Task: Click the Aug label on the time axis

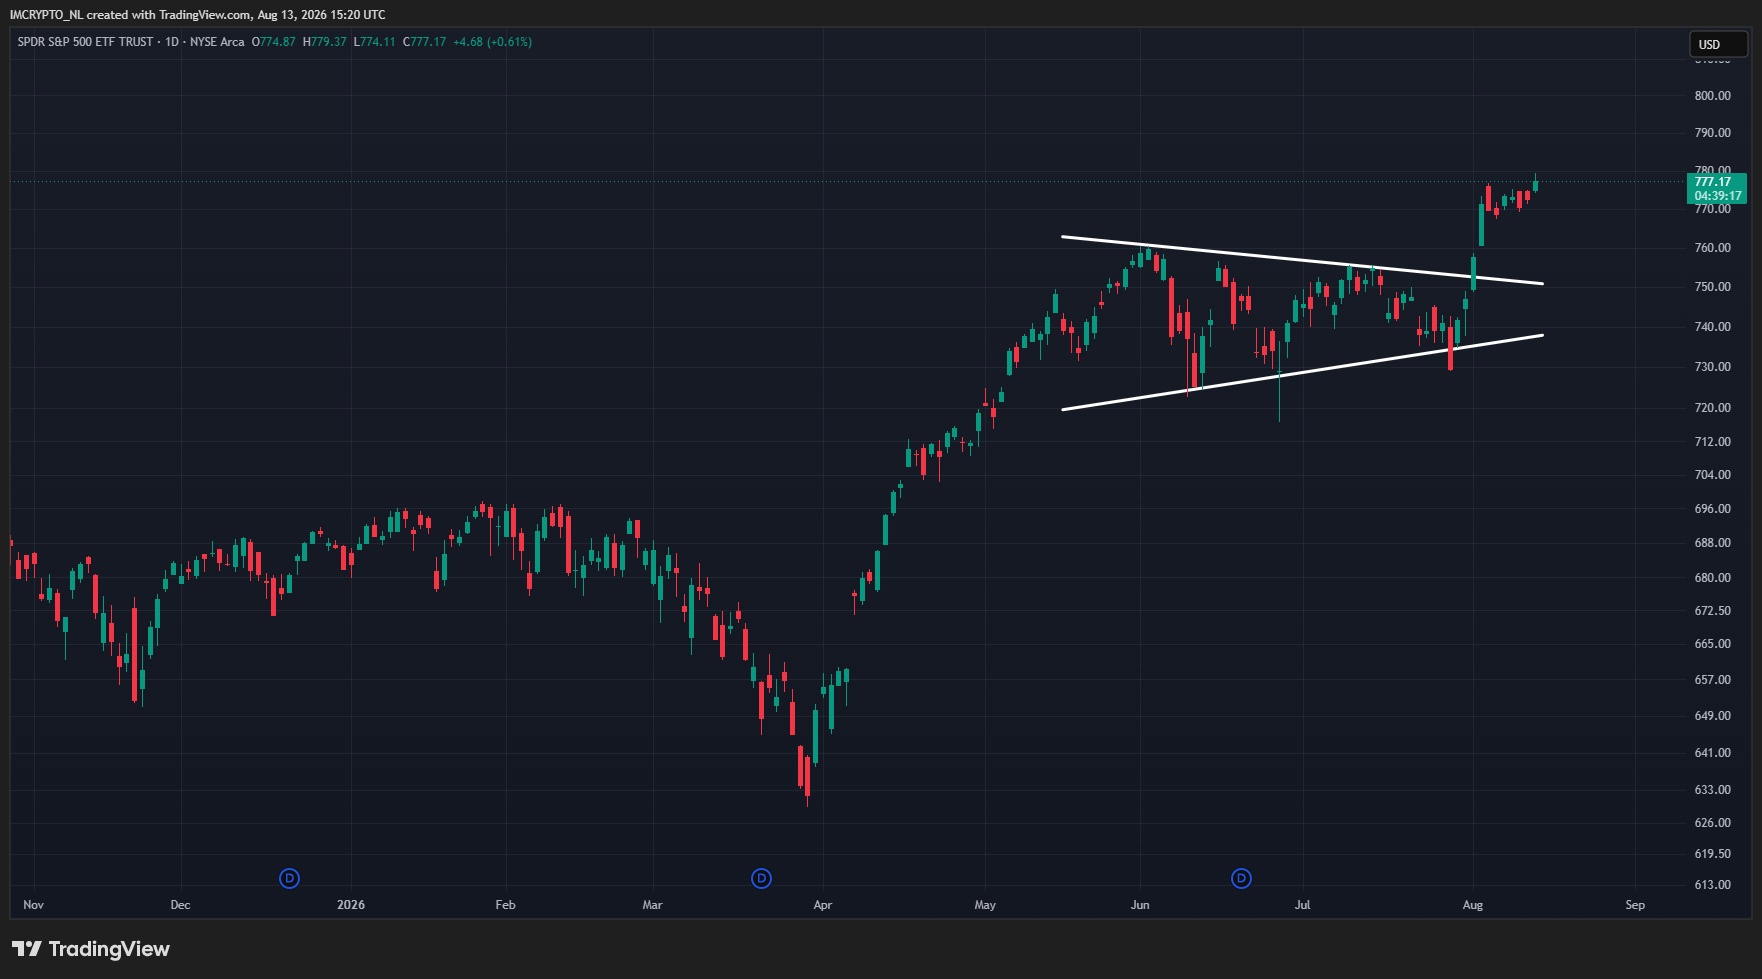Action: point(1473,905)
